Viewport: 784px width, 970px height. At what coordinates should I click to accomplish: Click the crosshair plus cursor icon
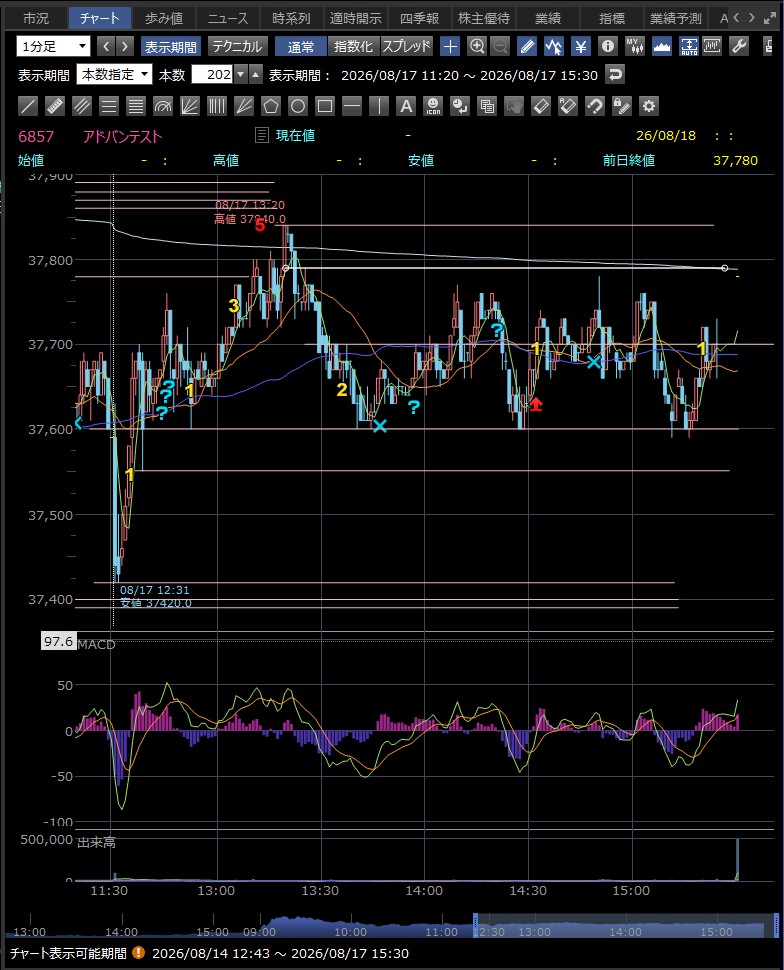pyautogui.click(x=450, y=46)
